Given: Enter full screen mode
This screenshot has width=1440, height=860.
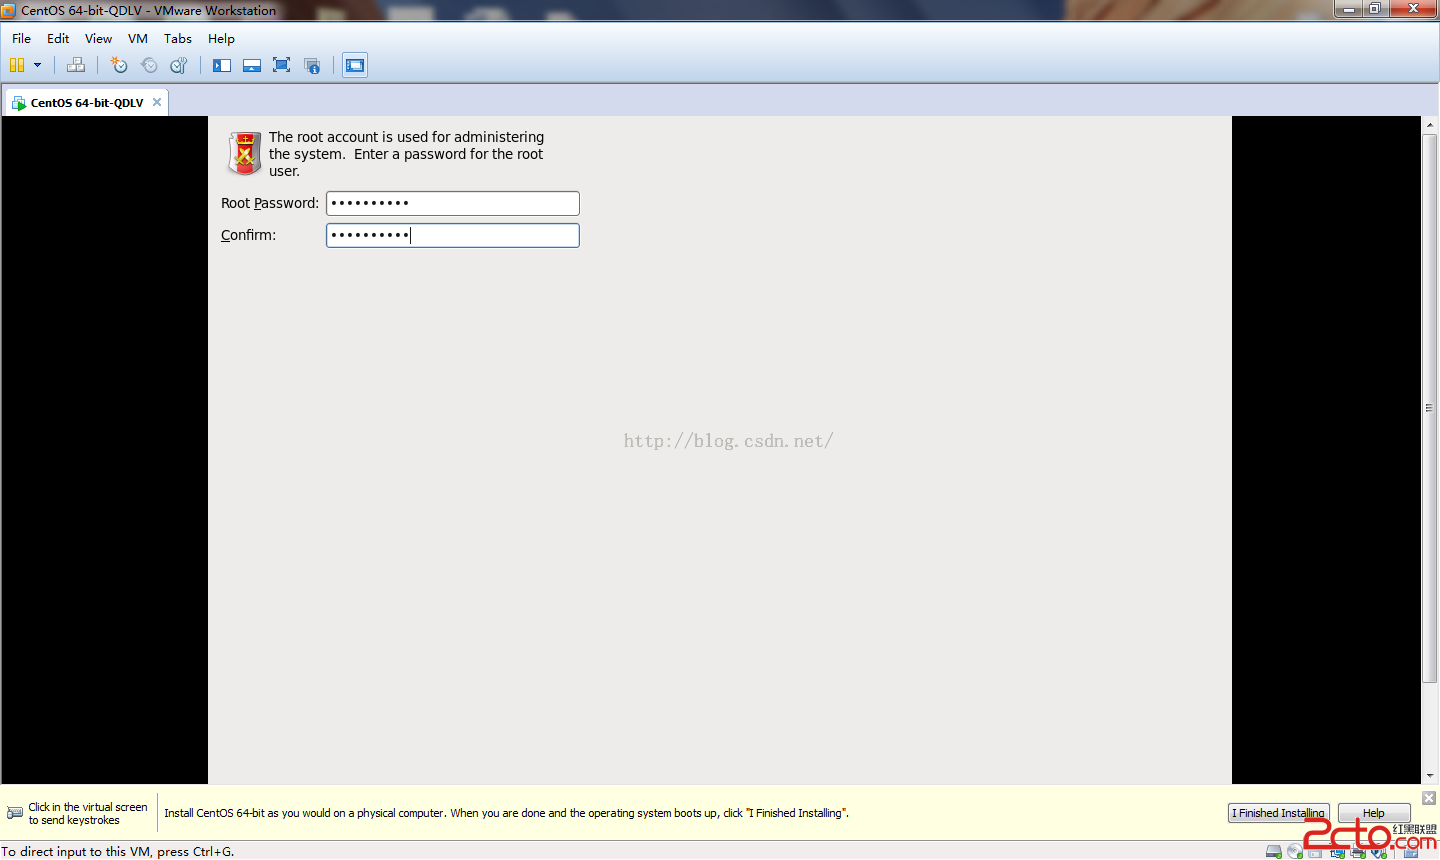Looking at the screenshot, I should tap(282, 65).
